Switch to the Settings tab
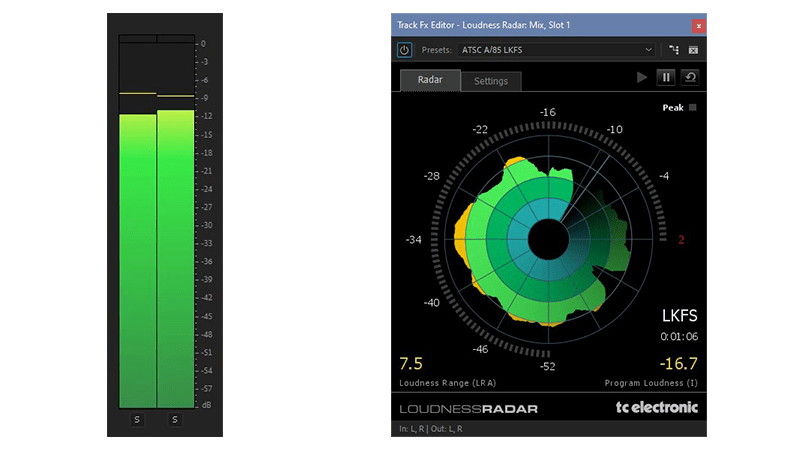The image size is (800, 450). pyautogui.click(x=491, y=81)
